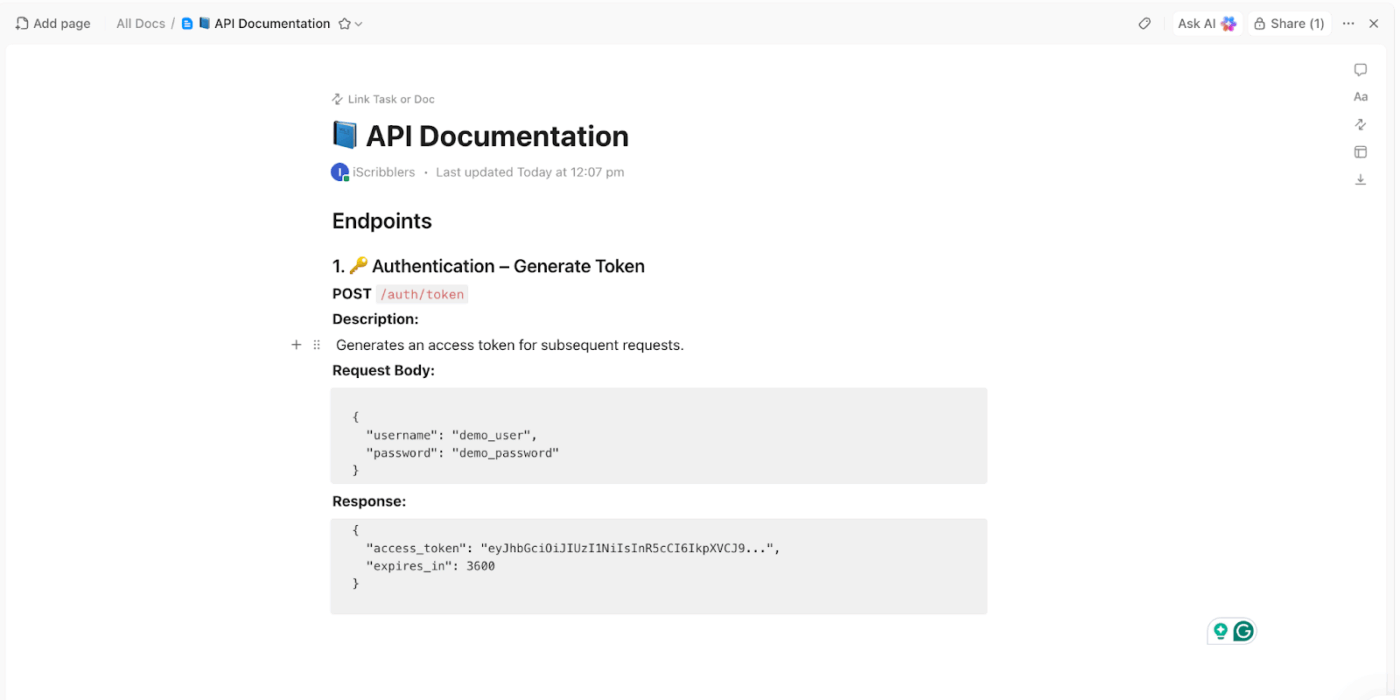Click the download export icon
The image size is (1400, 700).
pyautogui.click(x=1360, y=180)
